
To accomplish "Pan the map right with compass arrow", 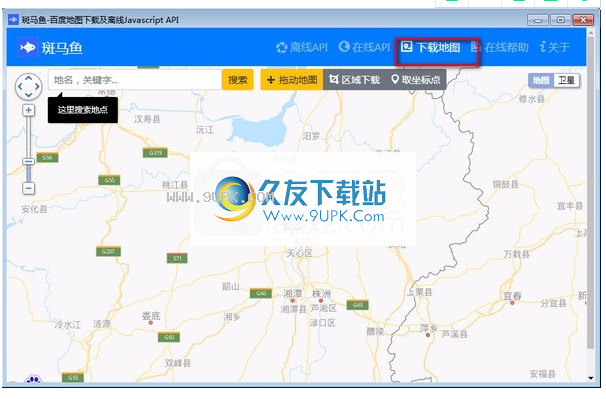I will pos(37,87).
